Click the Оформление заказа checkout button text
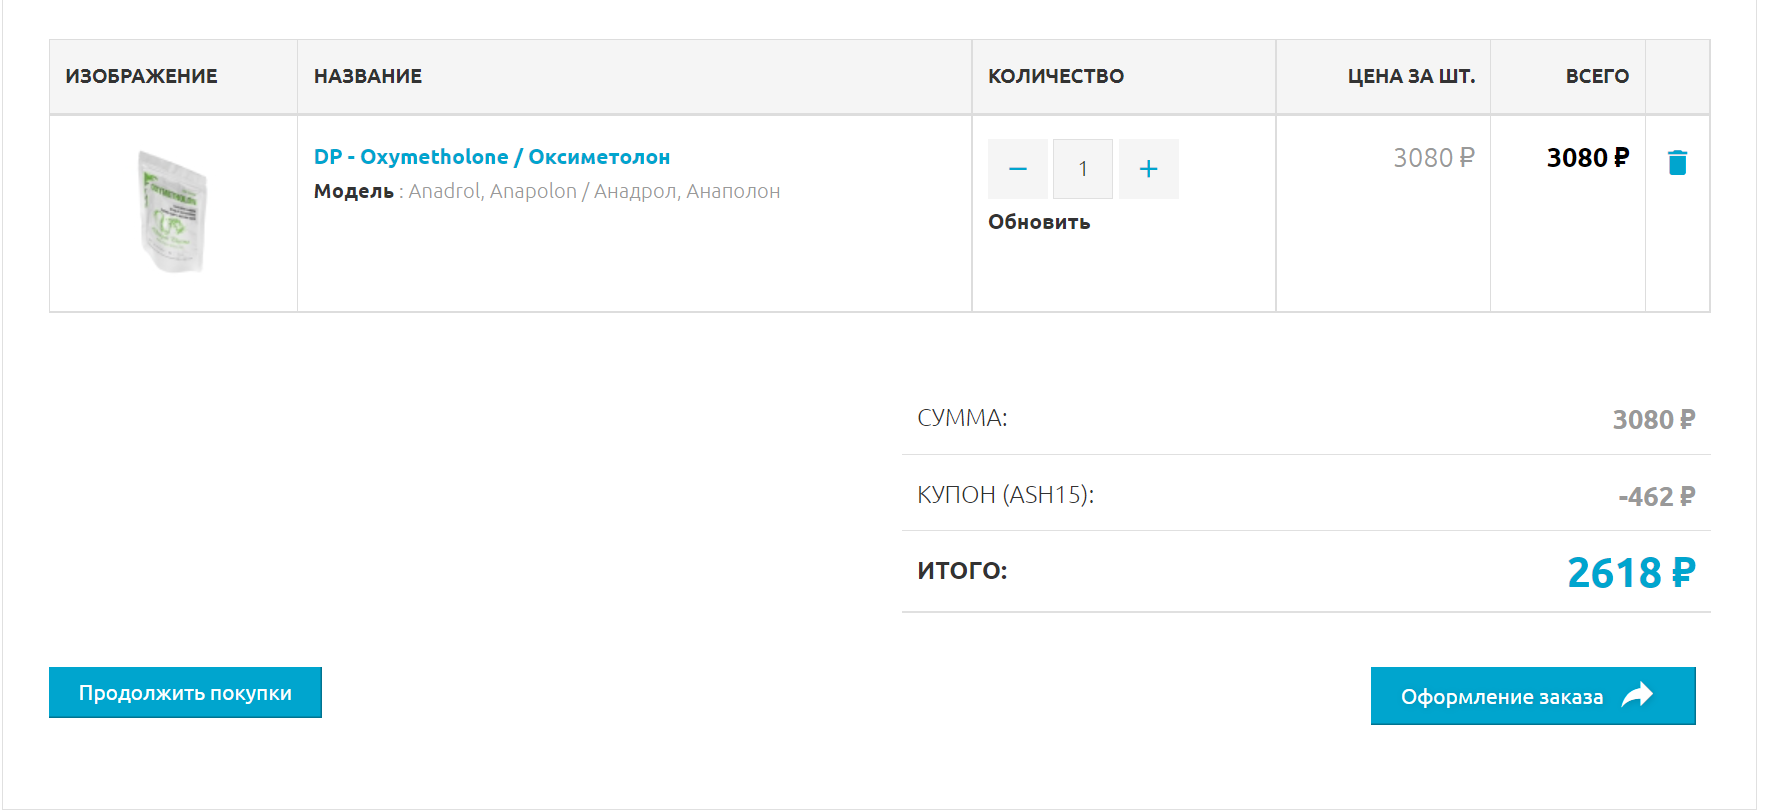 [1502, 697]
